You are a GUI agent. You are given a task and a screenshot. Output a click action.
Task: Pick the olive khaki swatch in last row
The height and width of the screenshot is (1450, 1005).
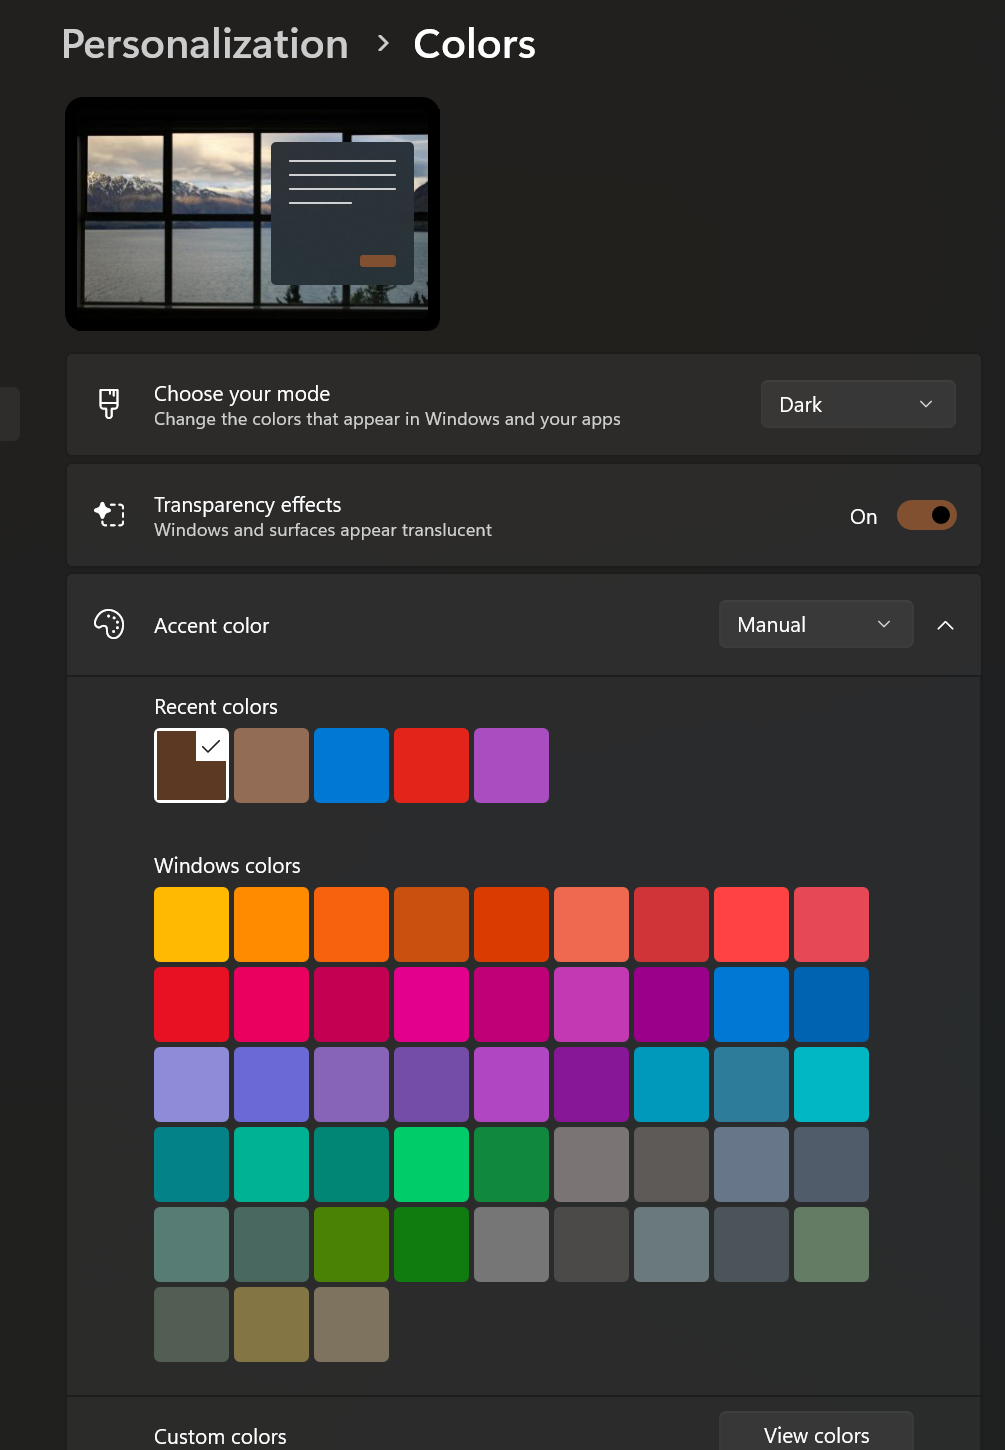(271, 1324)
